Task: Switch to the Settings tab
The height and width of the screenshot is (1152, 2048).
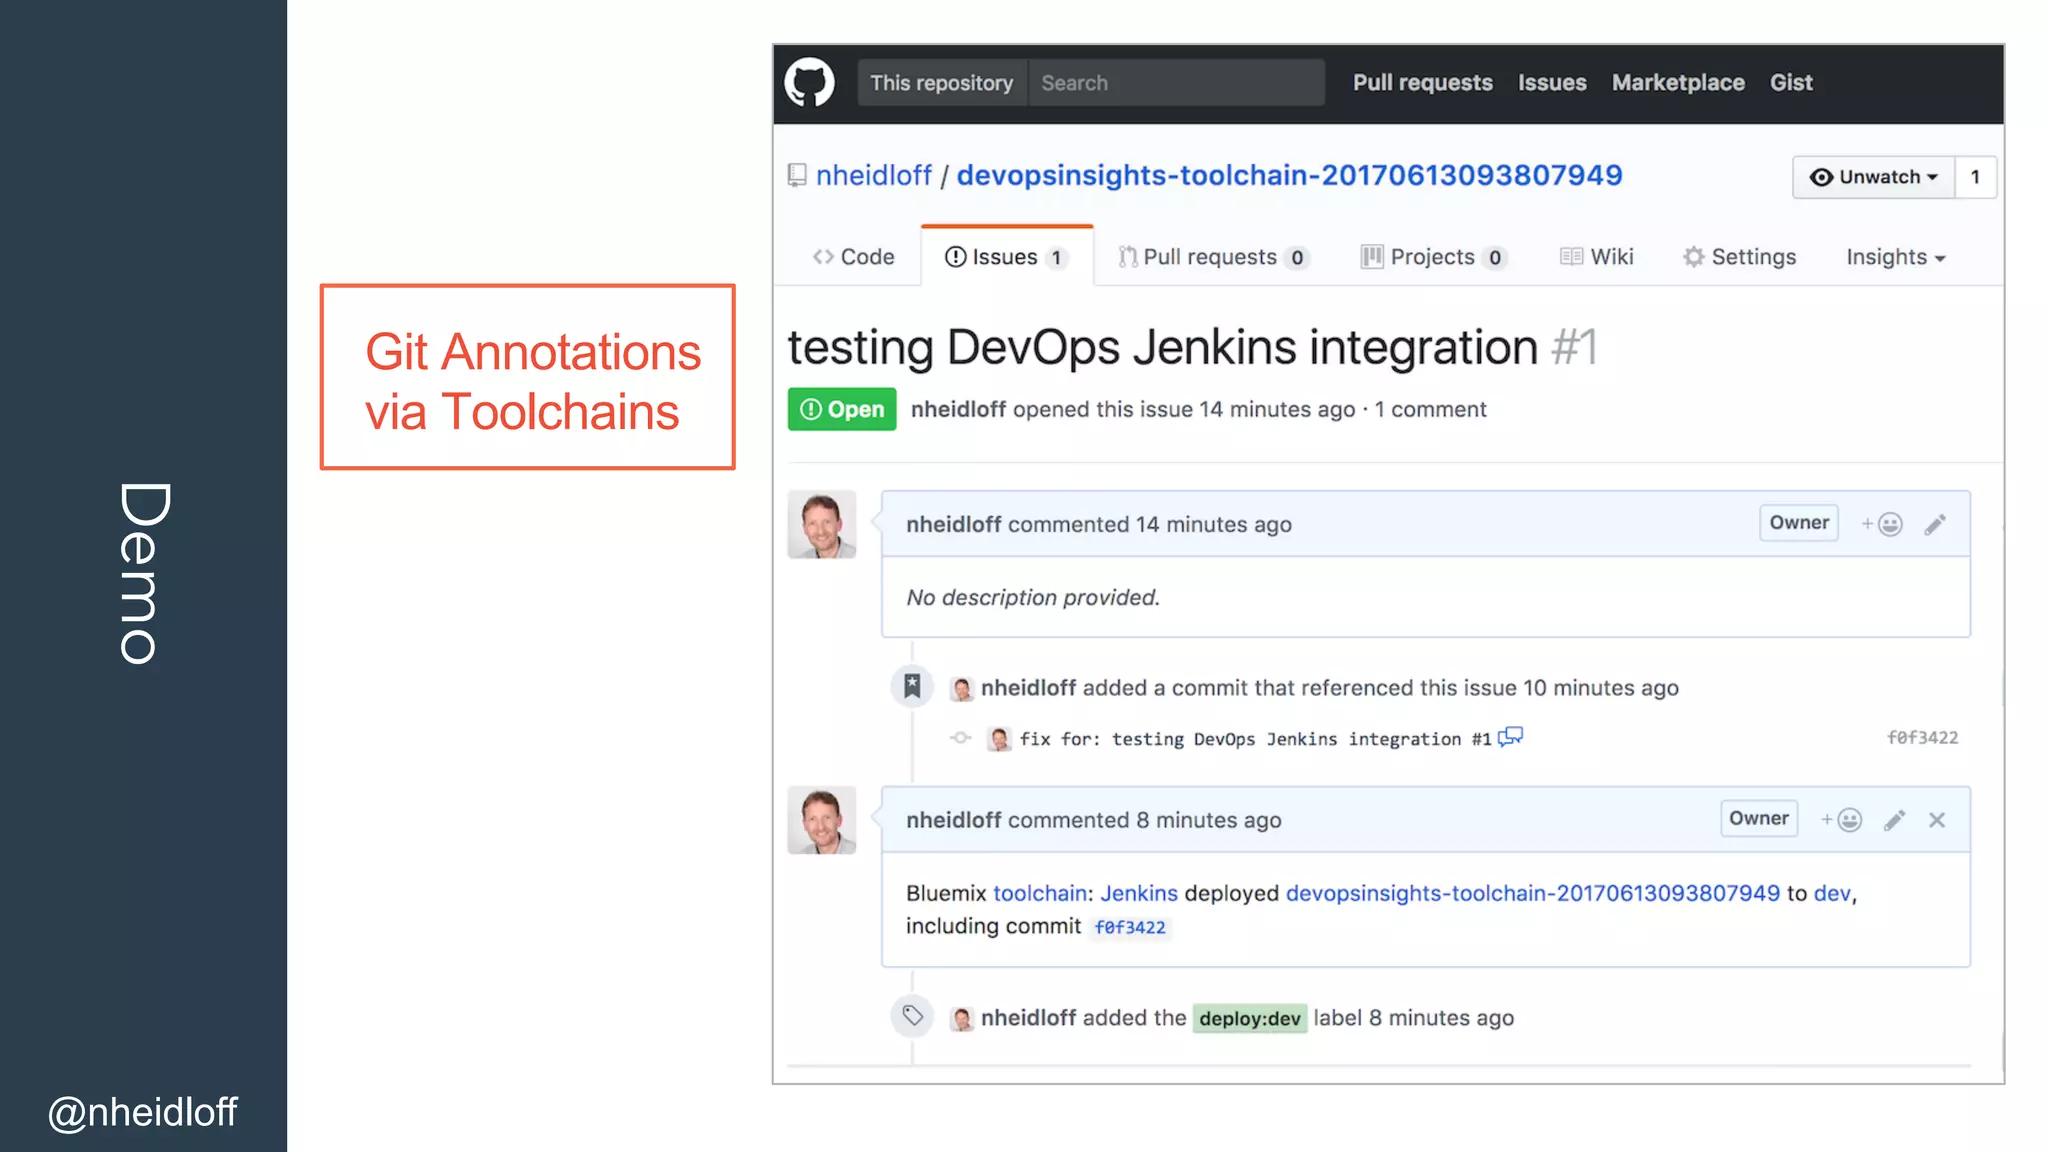Action: 1739,257
